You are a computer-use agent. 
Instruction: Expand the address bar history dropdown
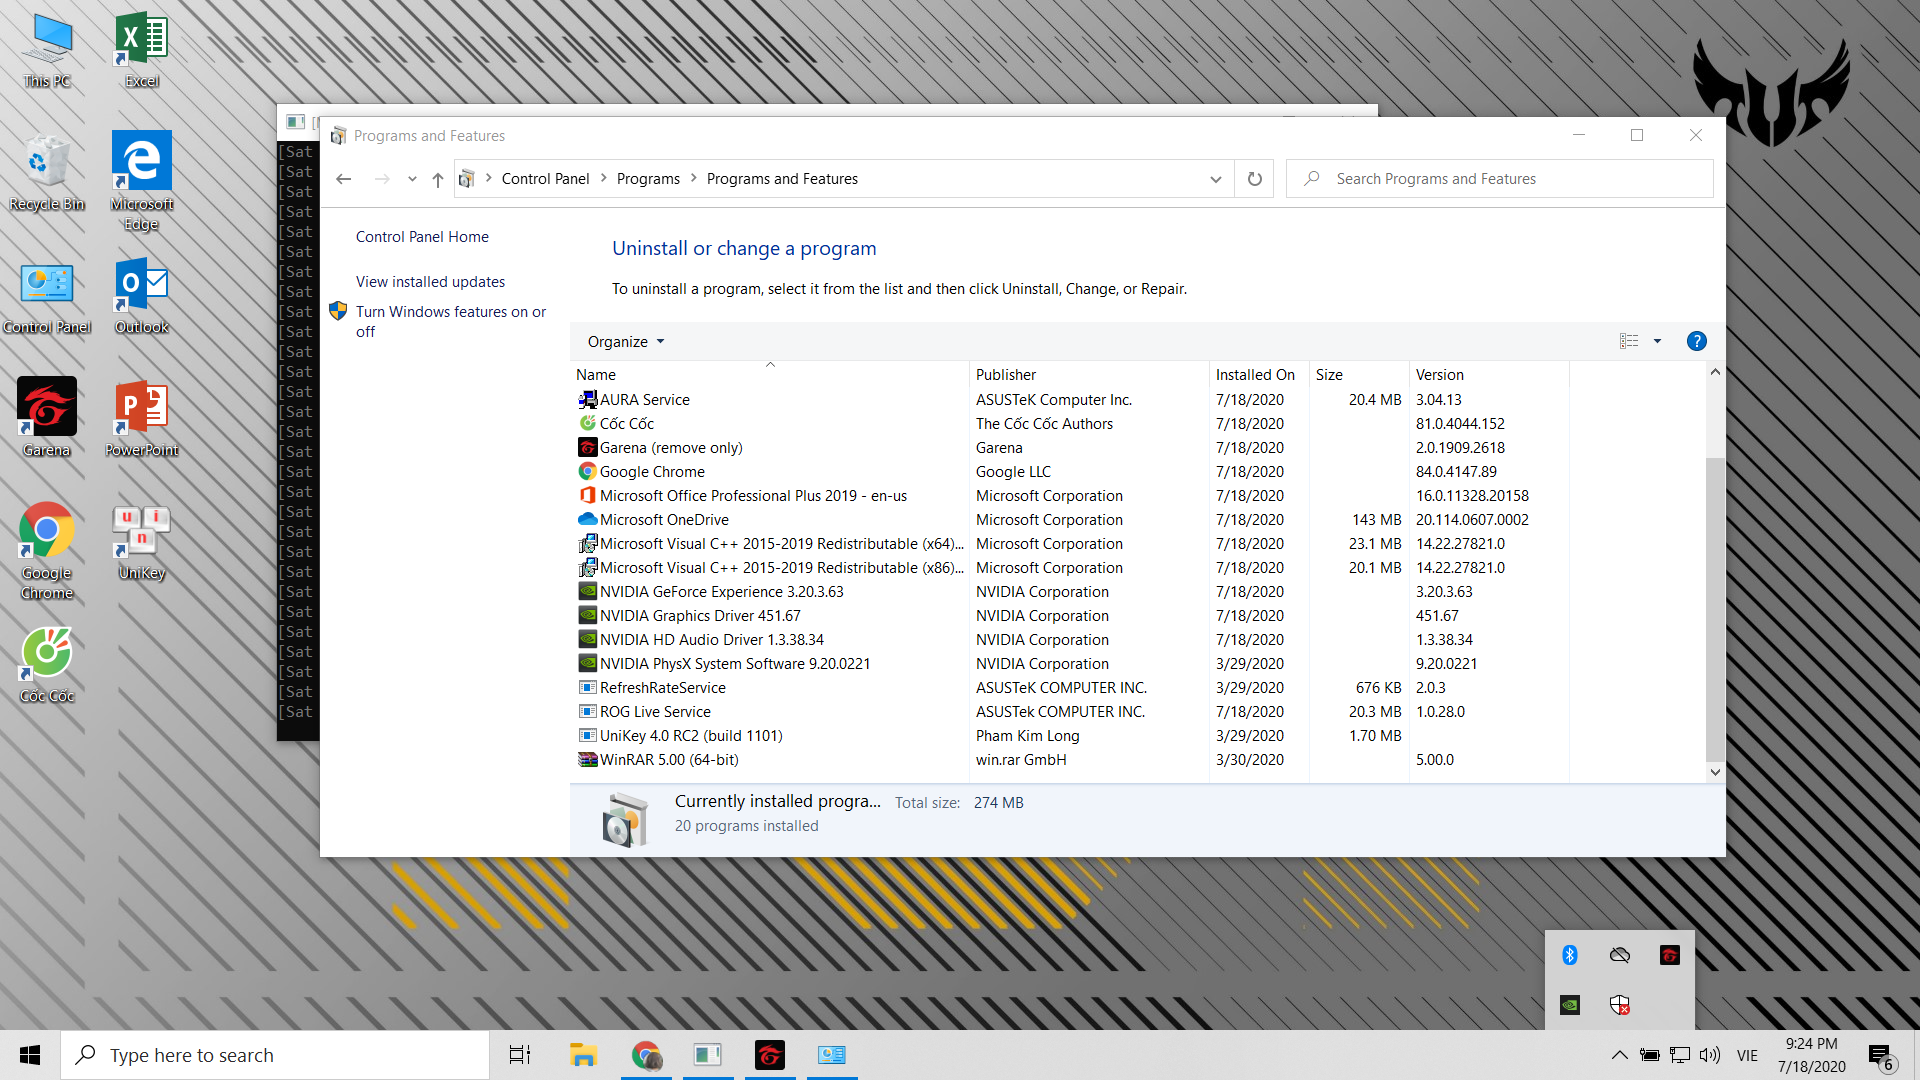(x=1216, y=179)
